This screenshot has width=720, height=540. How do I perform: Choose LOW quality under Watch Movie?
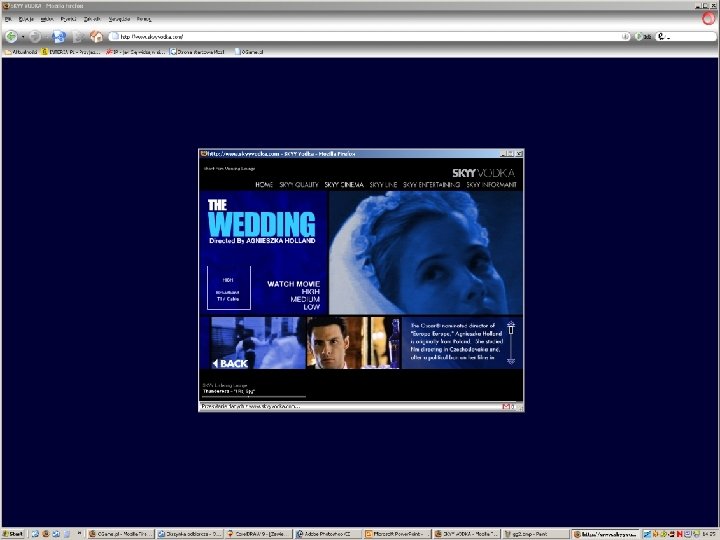pos(312,307)
